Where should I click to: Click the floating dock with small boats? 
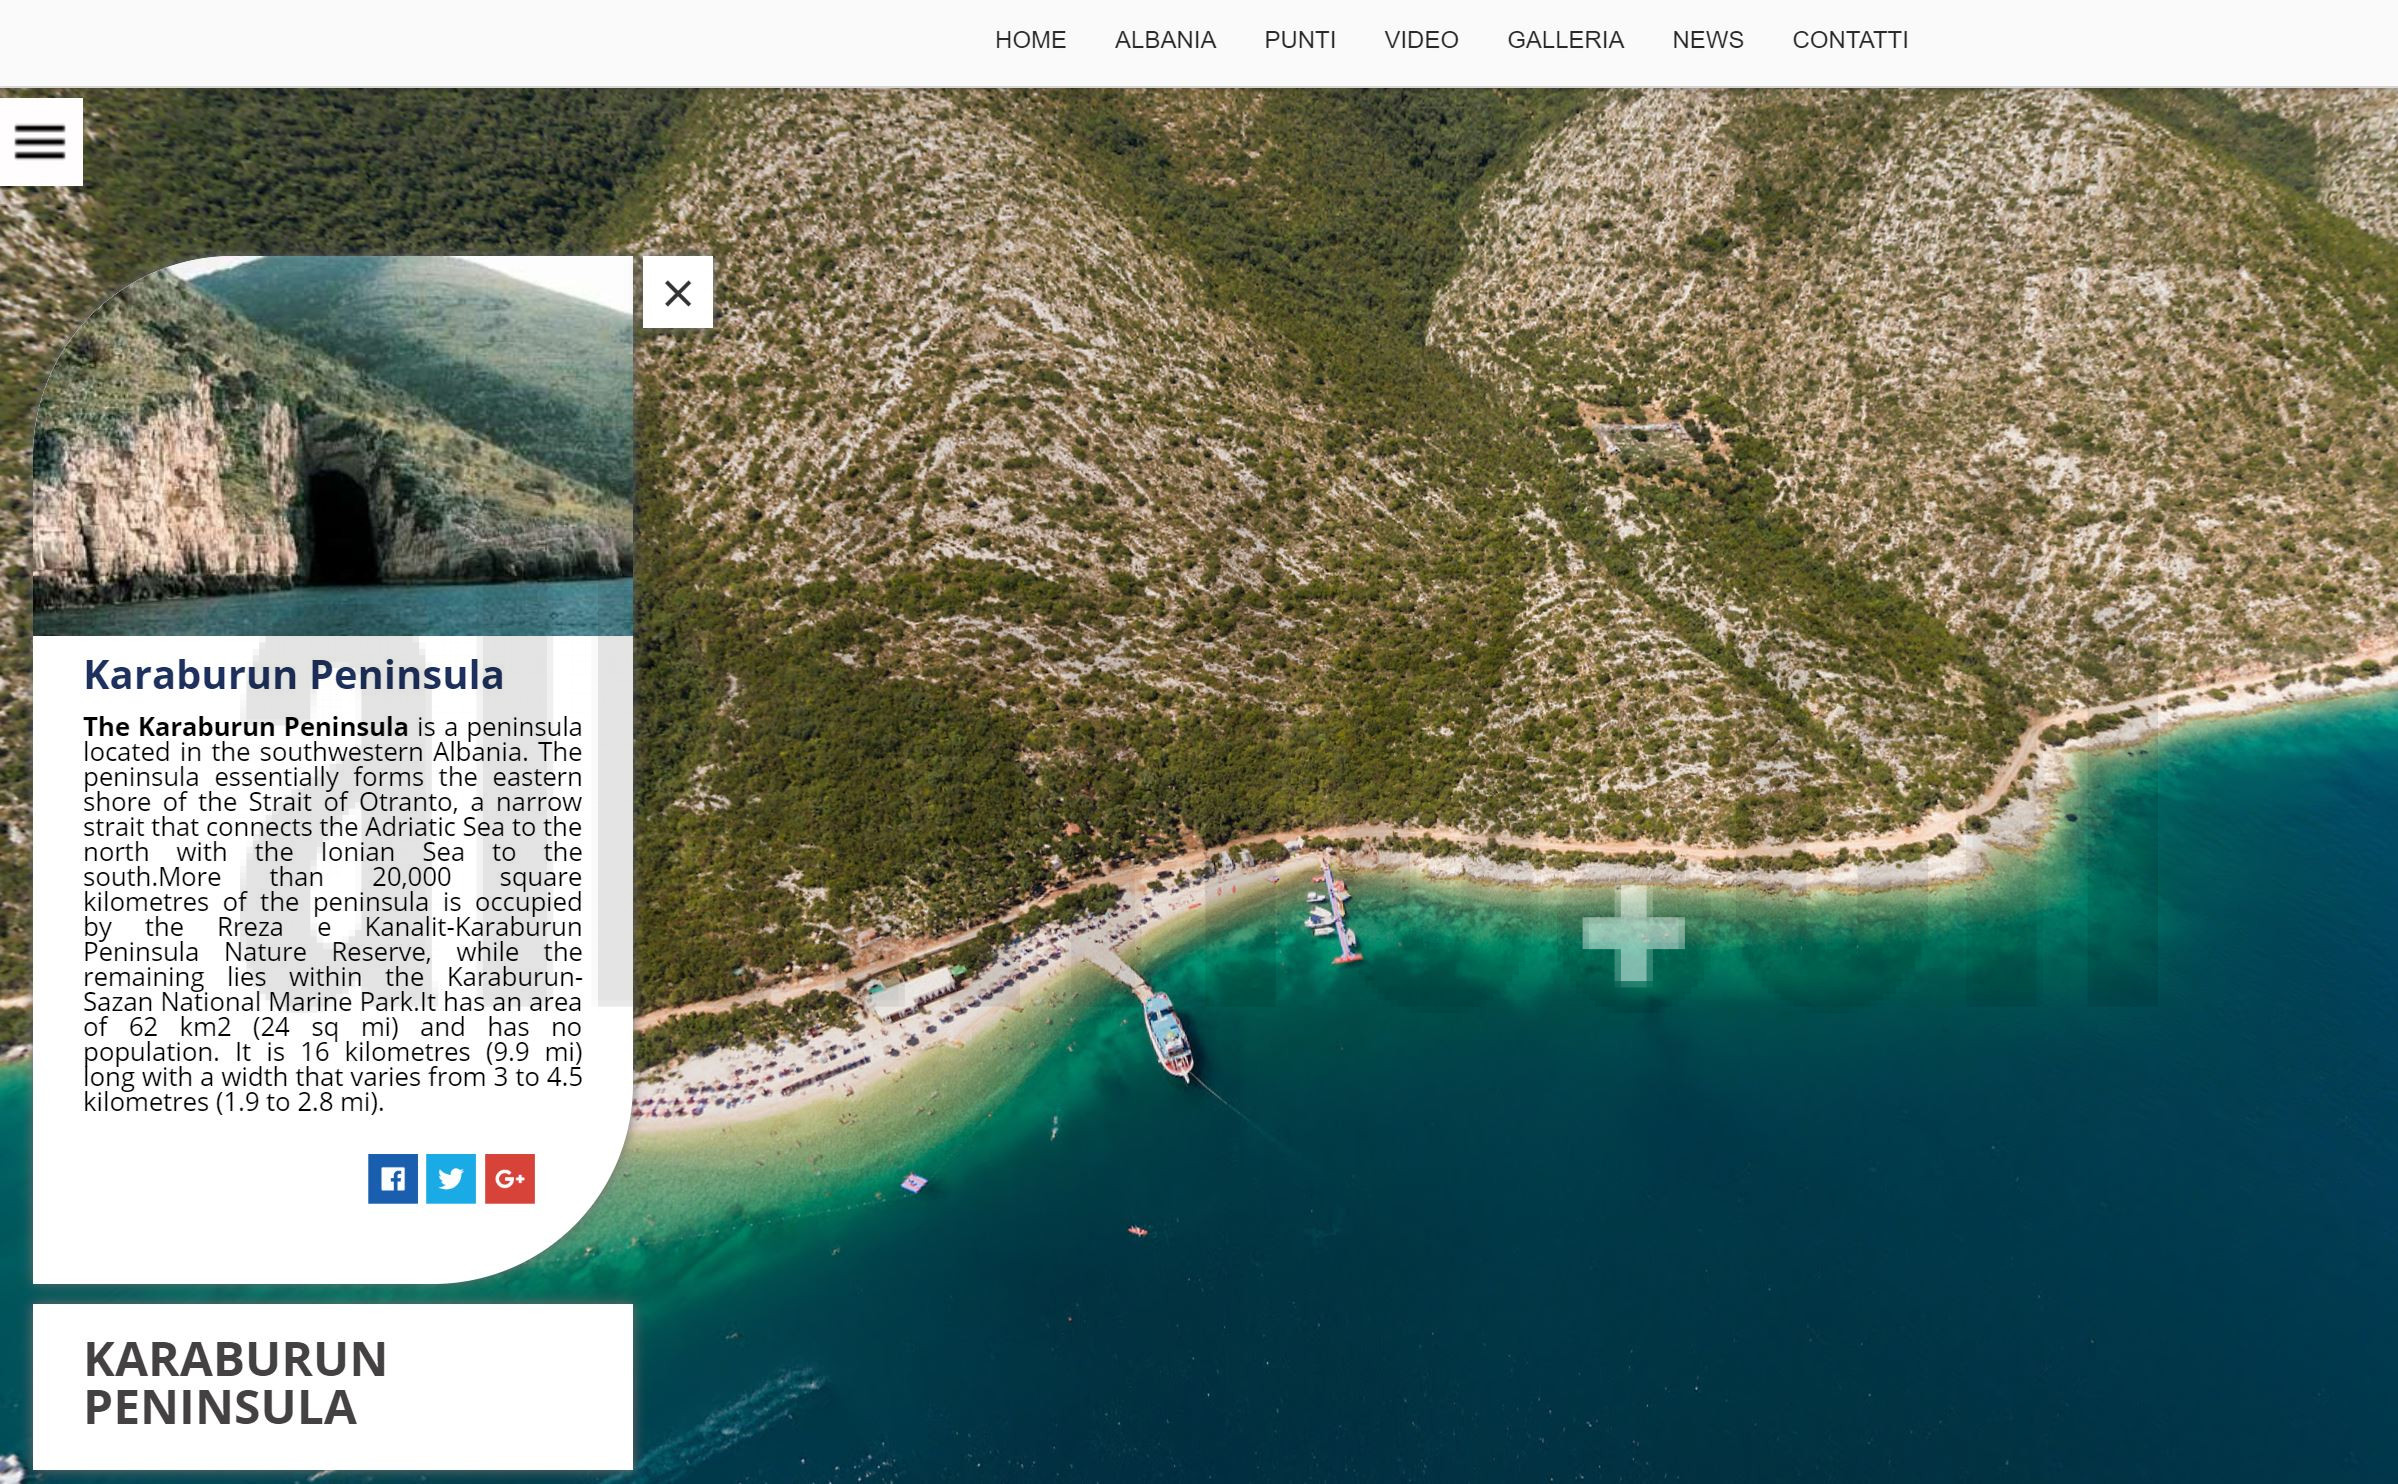1336,912
